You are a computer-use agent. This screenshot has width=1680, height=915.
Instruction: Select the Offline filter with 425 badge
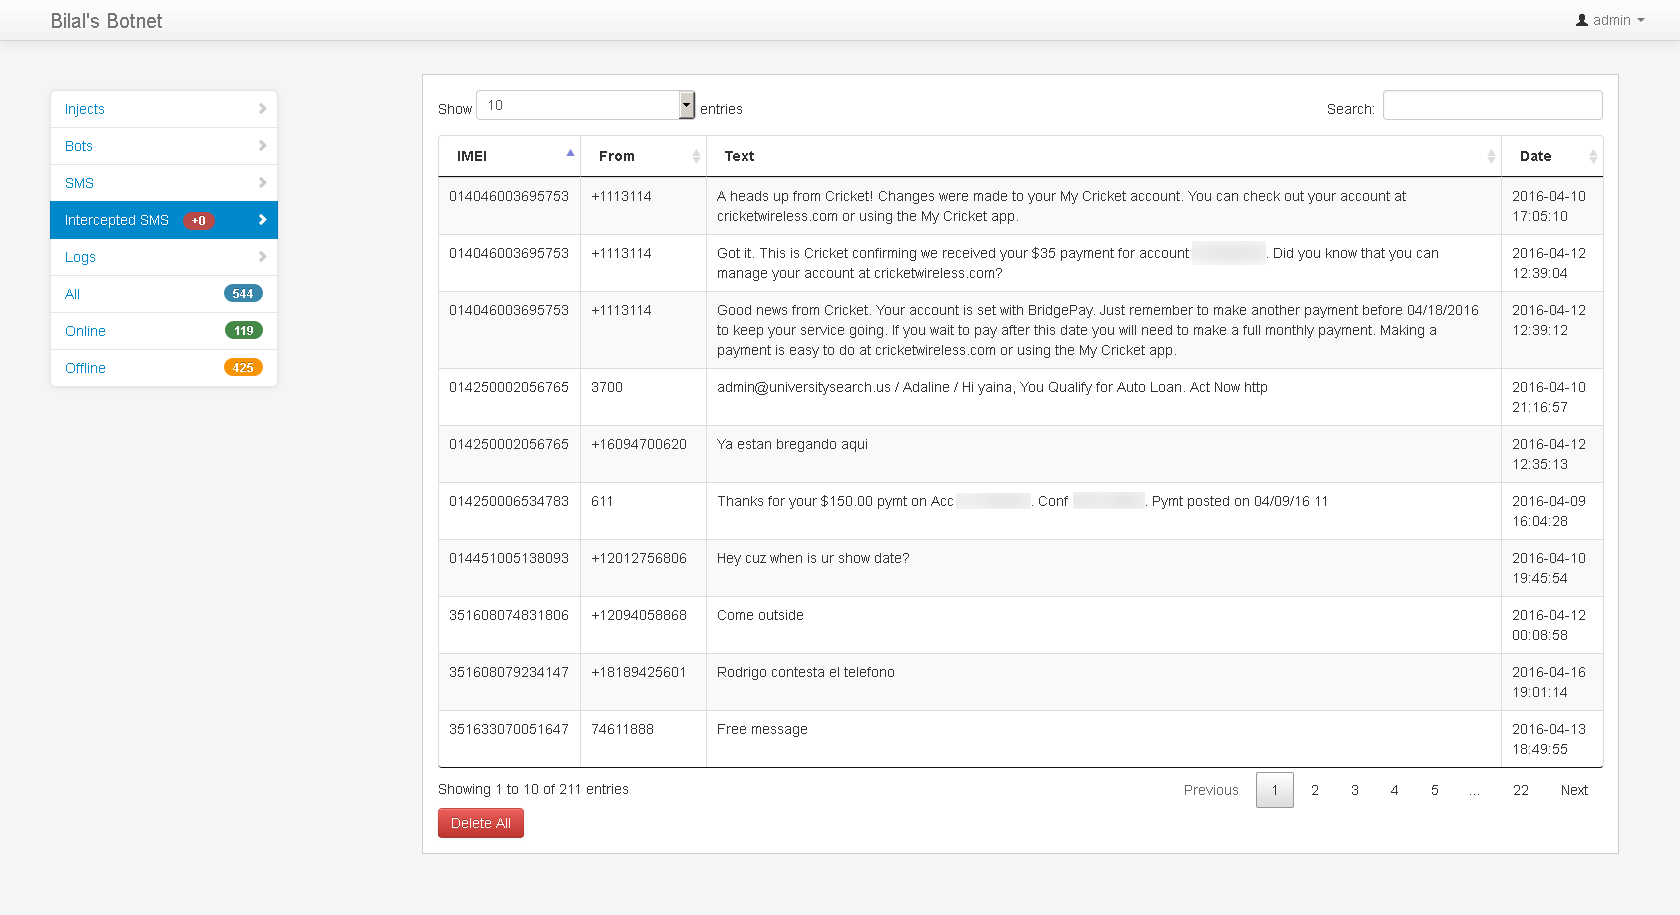pos(85,368)
